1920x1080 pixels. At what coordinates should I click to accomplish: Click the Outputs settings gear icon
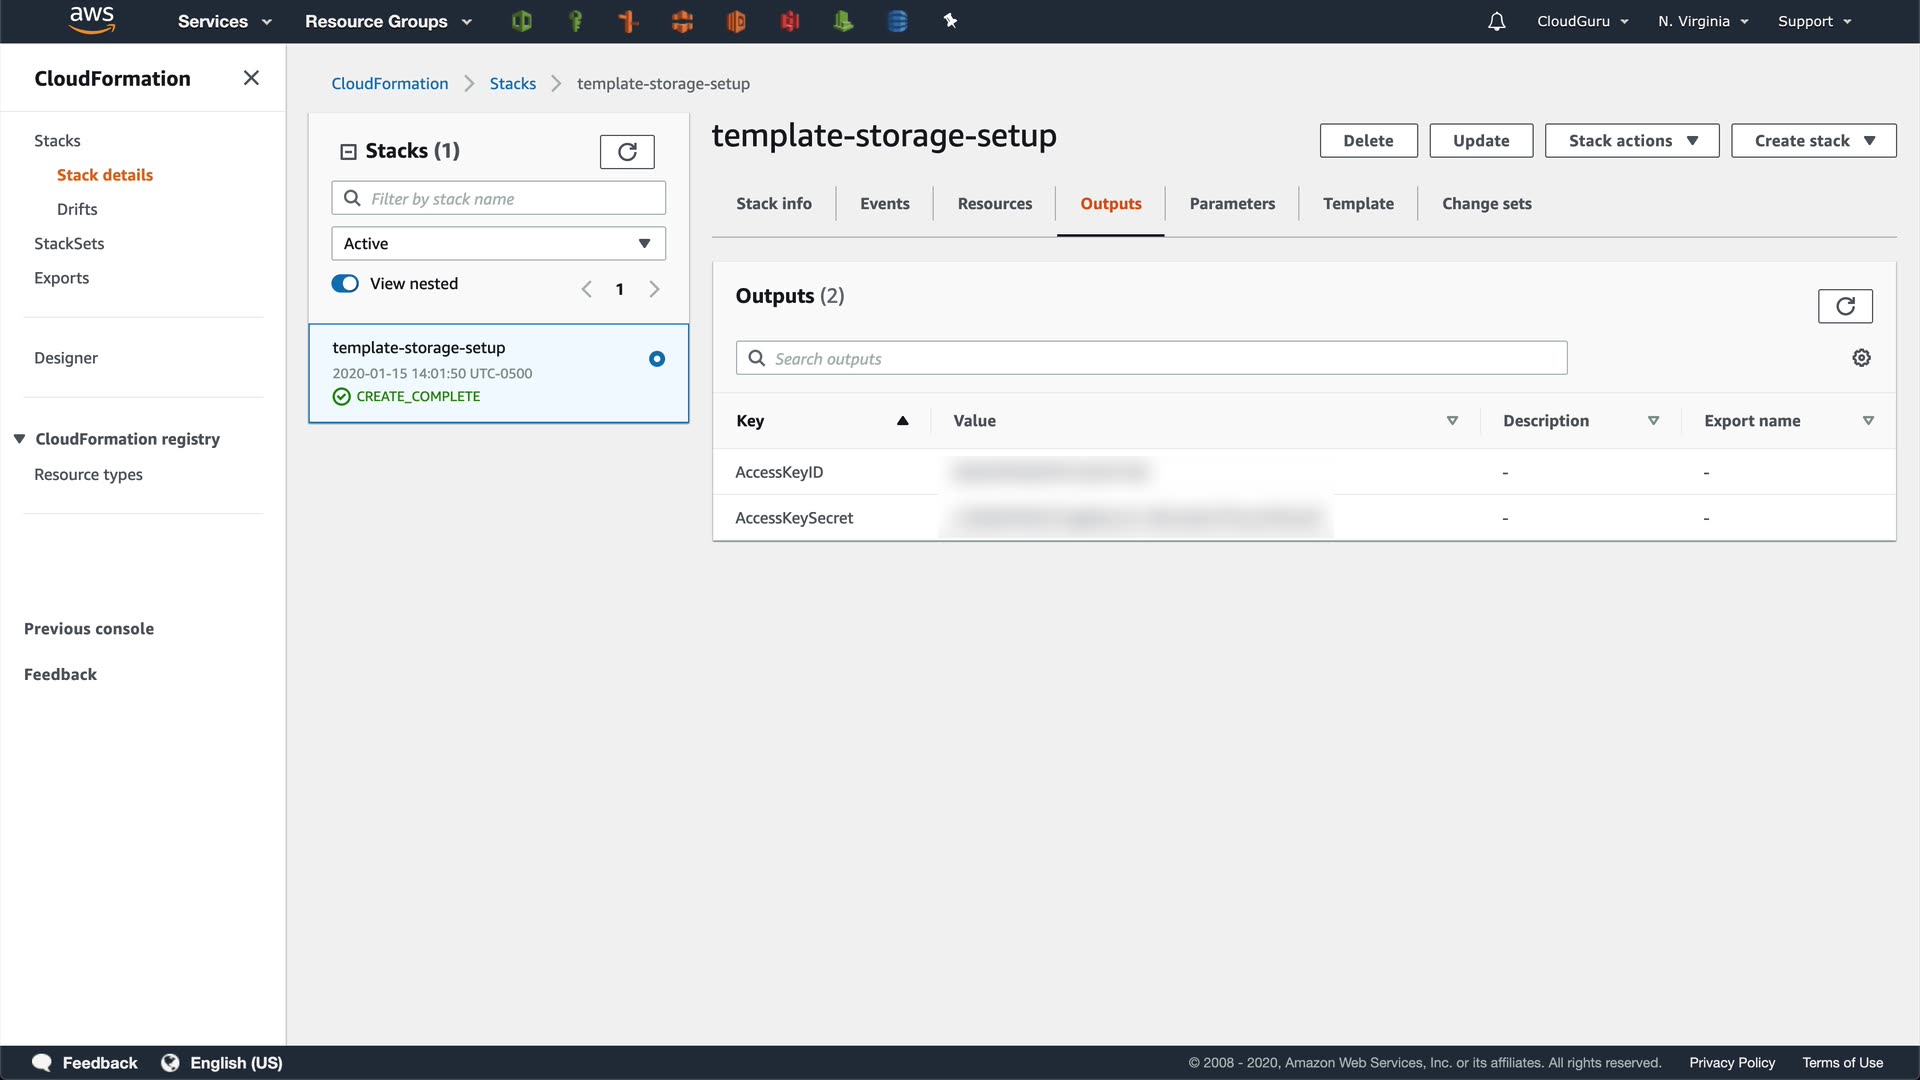[x=1861, y=358]
